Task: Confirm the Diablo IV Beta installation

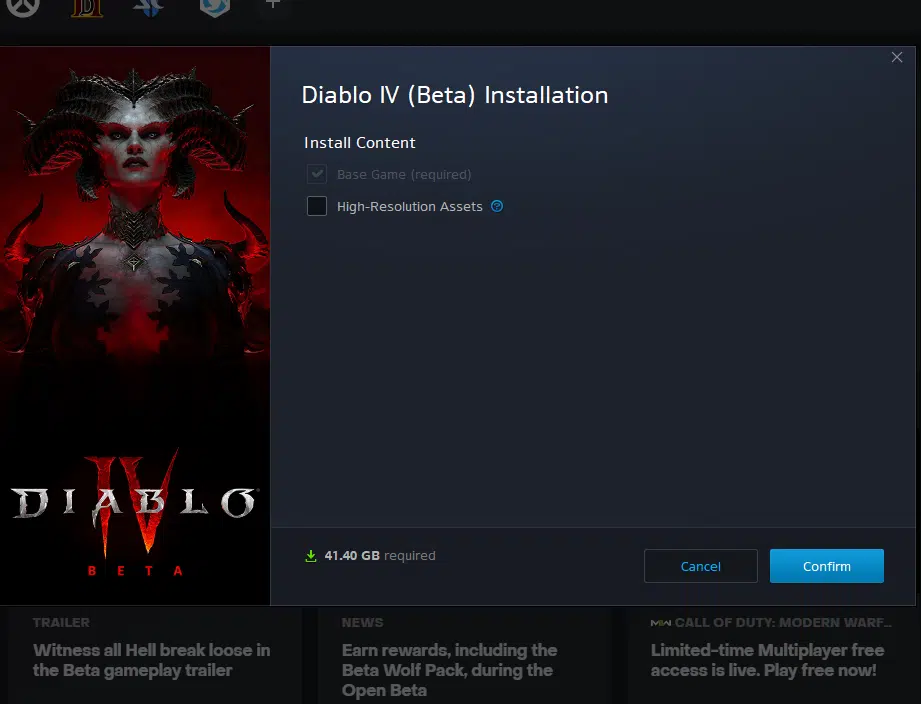Action: click(x=826, y=566)
